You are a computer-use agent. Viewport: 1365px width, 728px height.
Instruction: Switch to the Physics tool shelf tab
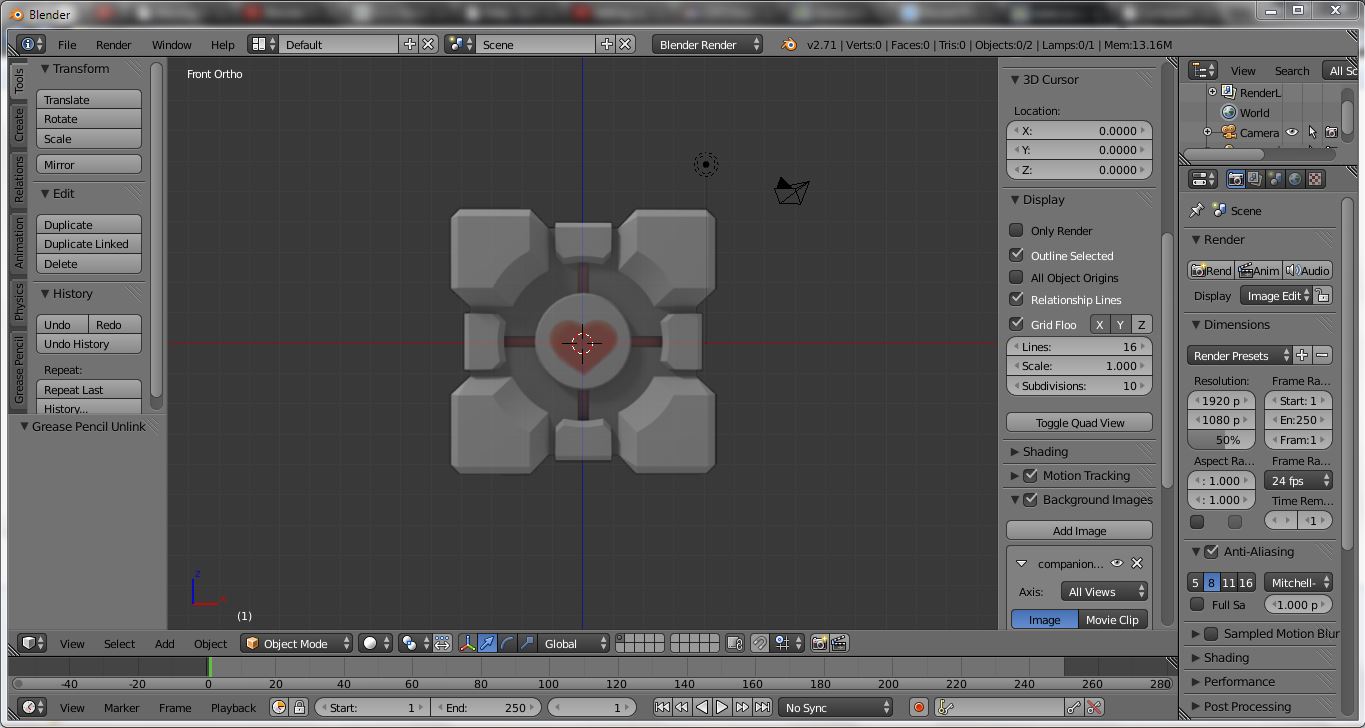click(x=18, y=301)
